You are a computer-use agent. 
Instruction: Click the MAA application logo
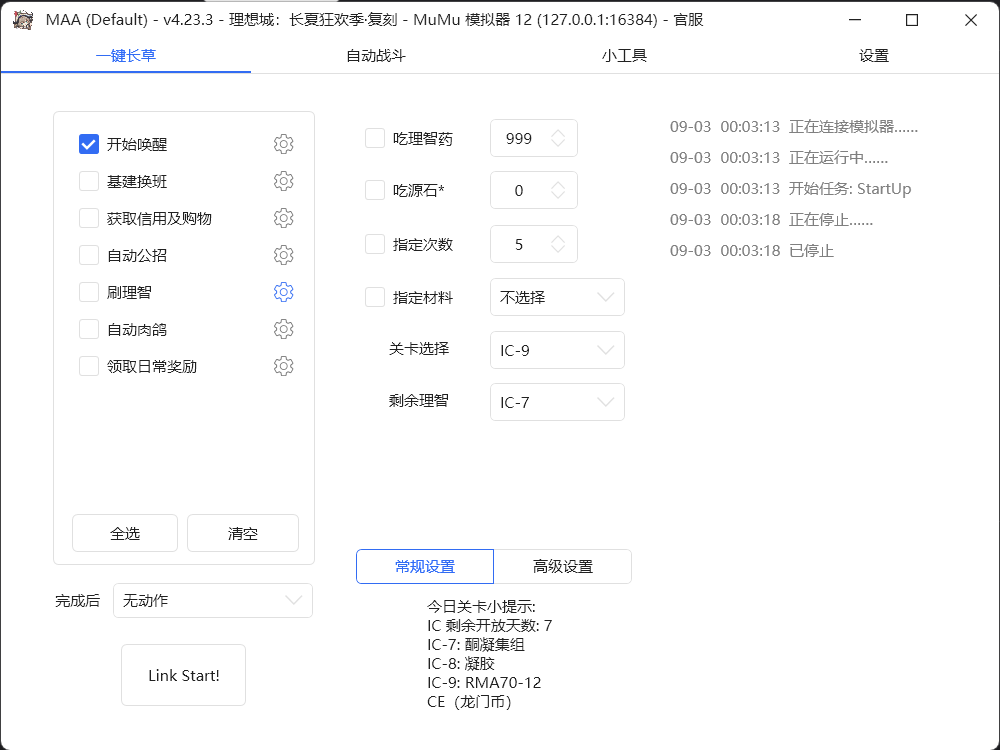(24, 20)
